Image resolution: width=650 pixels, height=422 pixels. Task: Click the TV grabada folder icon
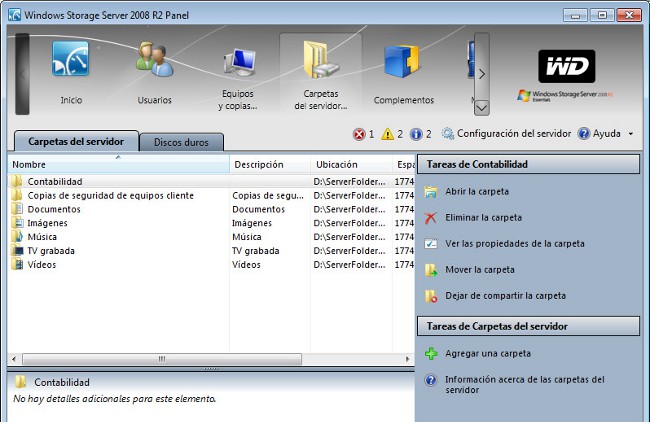17,250
